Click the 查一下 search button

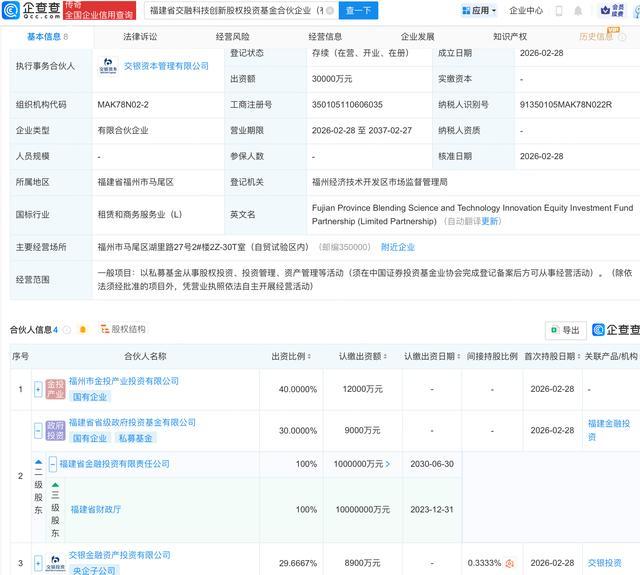(x=356, y=11)
